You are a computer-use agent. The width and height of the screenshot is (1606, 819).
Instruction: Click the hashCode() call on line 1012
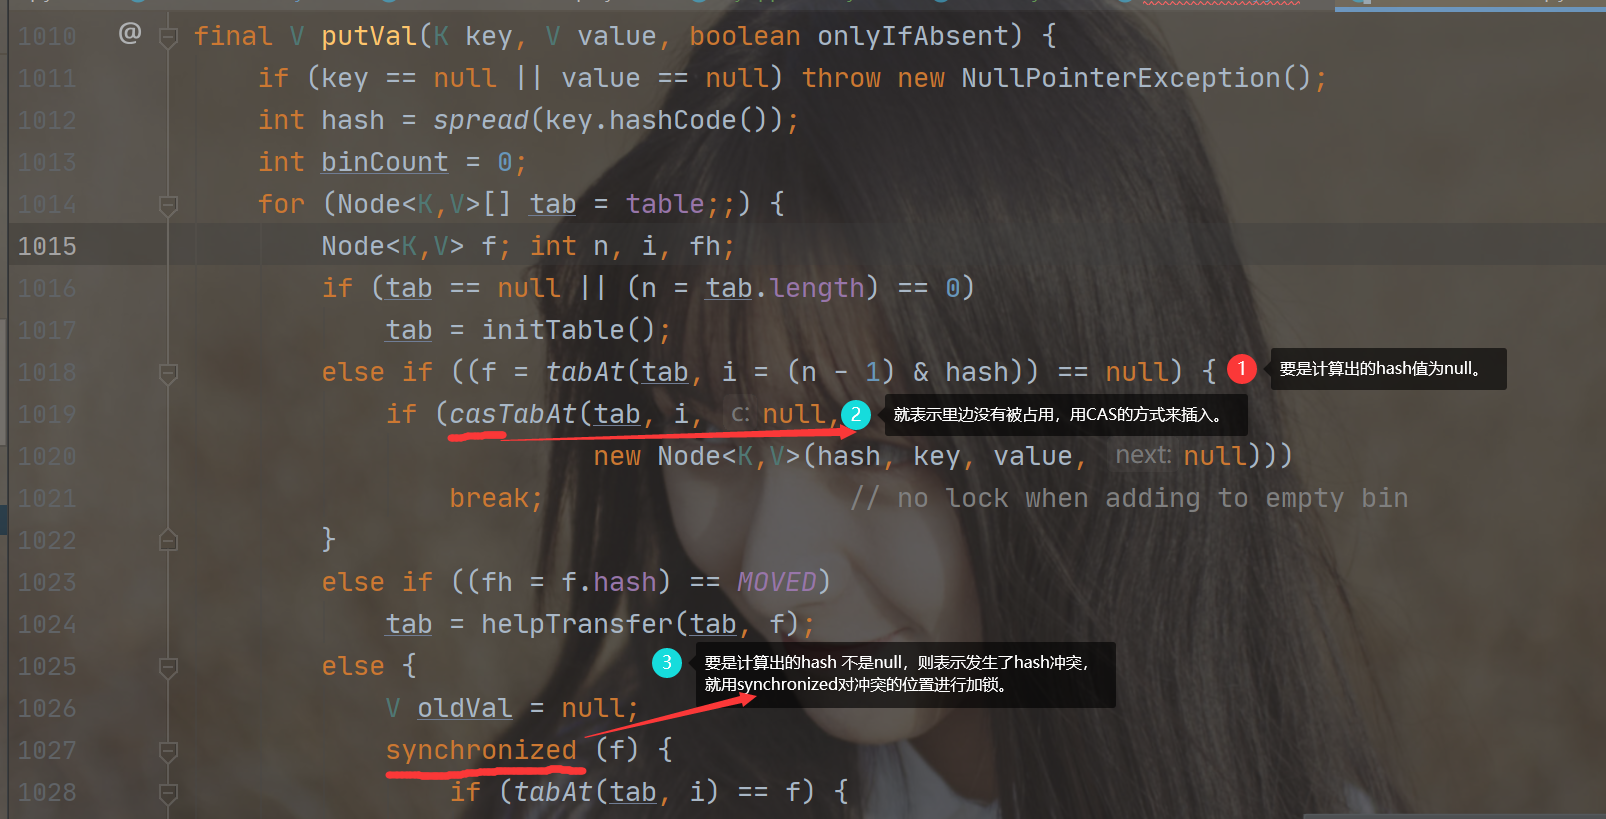tap(687, 121)
